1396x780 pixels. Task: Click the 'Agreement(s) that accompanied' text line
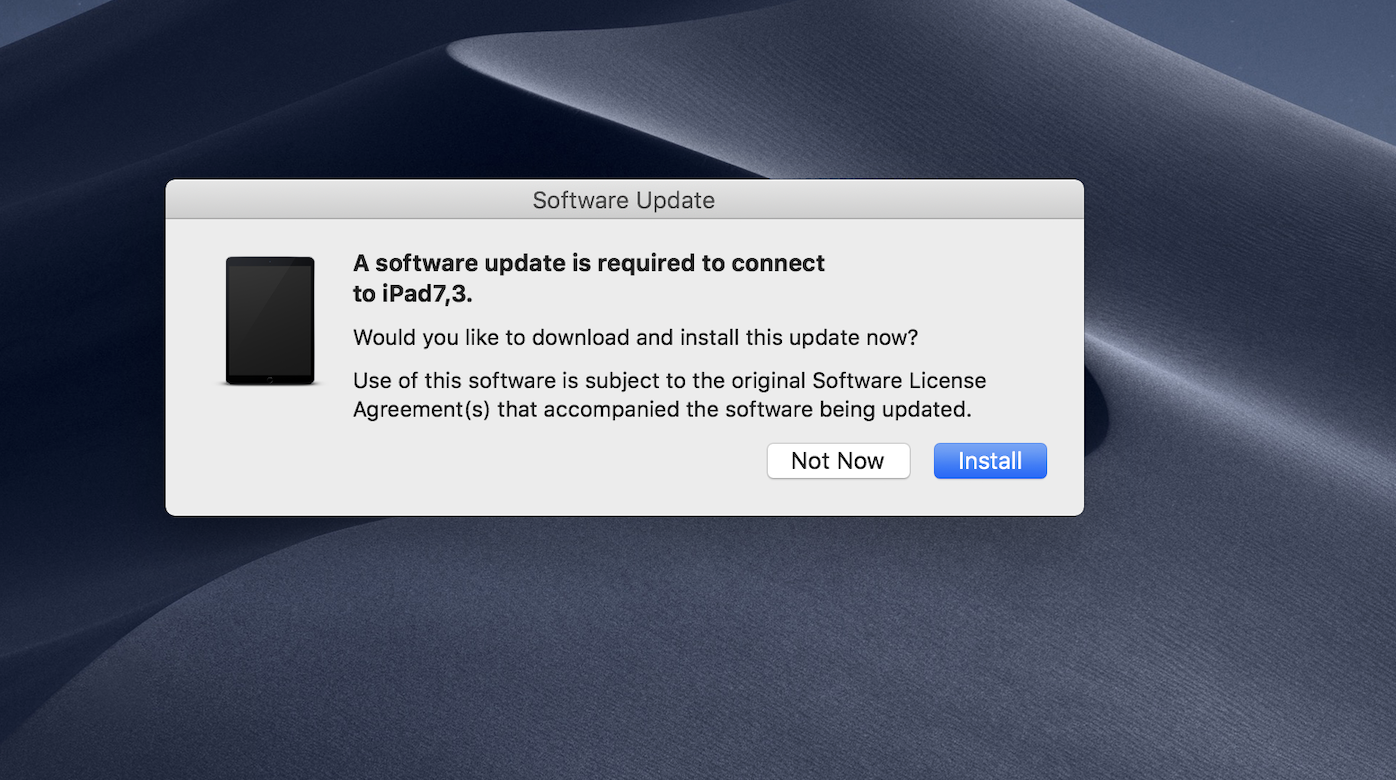[662, 409]
